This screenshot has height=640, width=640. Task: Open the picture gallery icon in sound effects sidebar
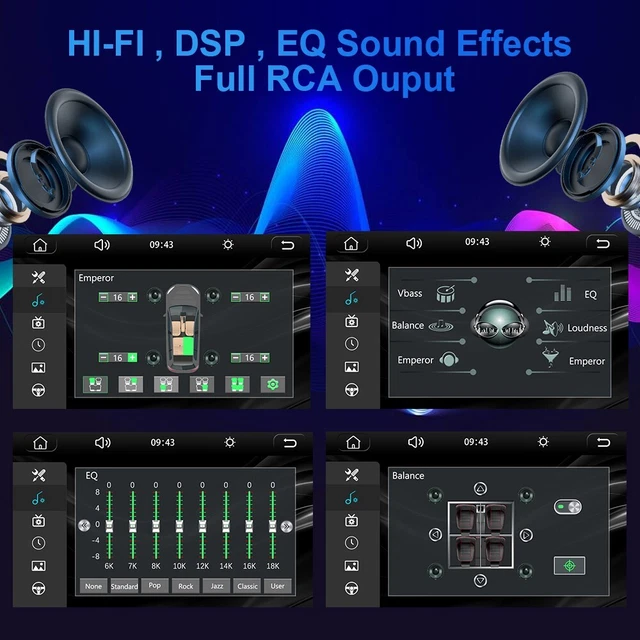click(x=351, y=367)
